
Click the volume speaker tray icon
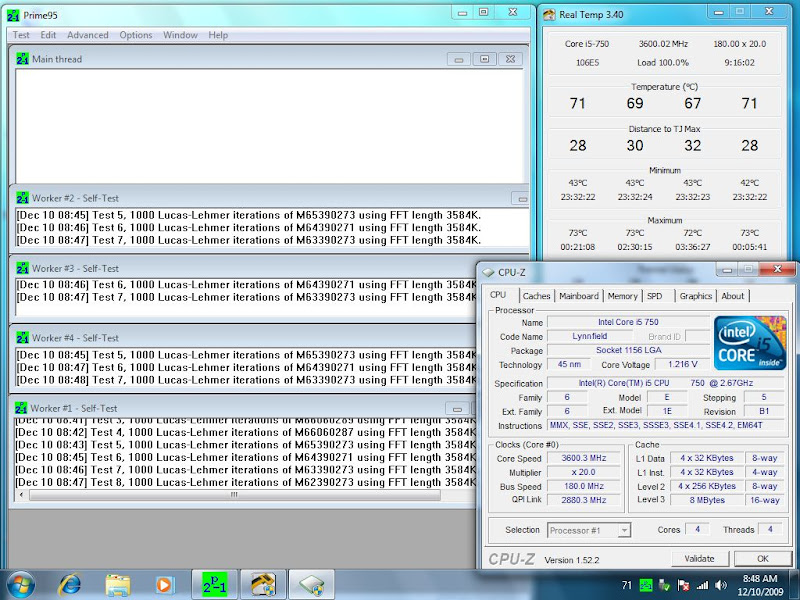tap(720, 584)
